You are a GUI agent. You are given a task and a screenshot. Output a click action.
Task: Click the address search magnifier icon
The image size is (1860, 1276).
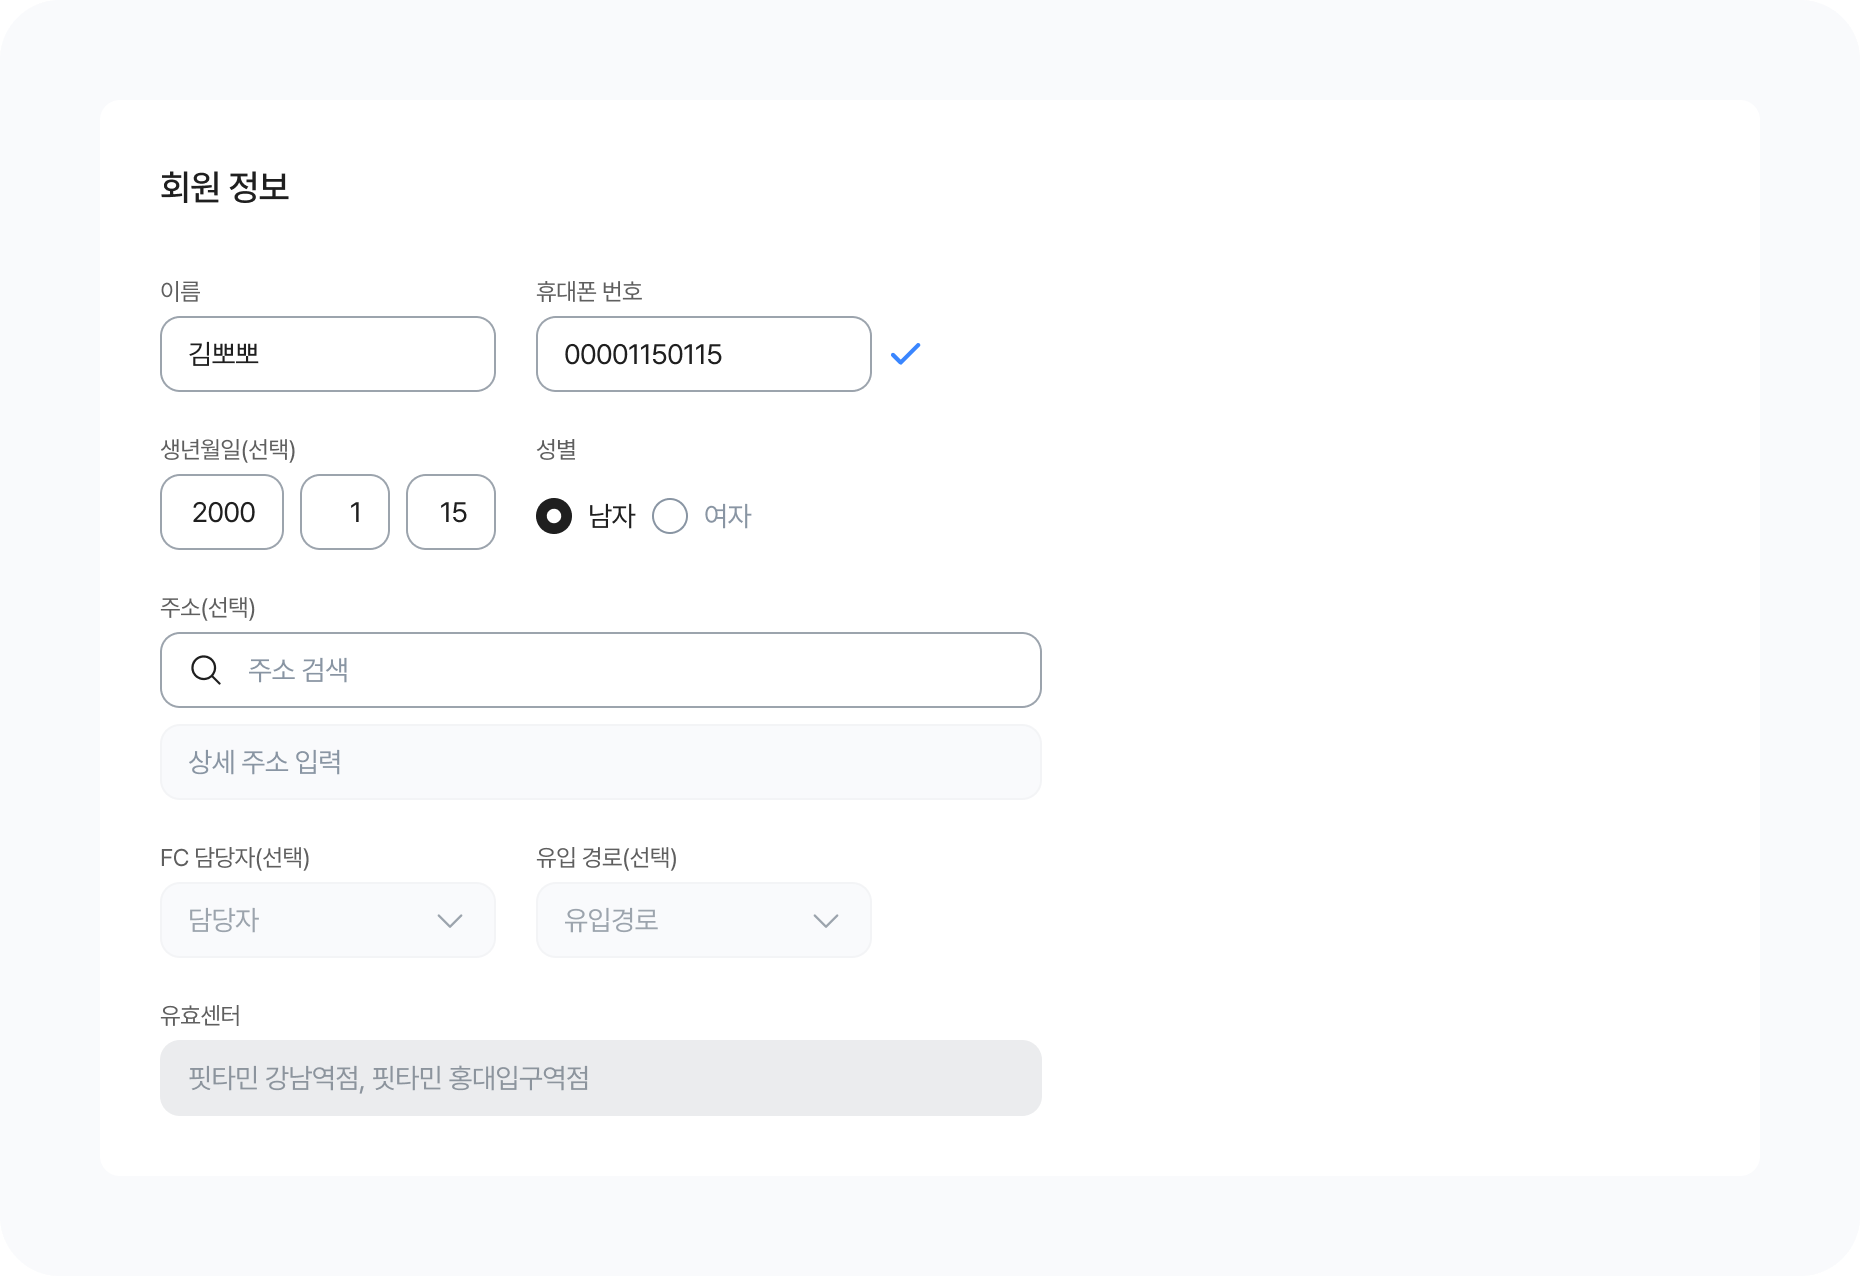click(x=206, y=670)
